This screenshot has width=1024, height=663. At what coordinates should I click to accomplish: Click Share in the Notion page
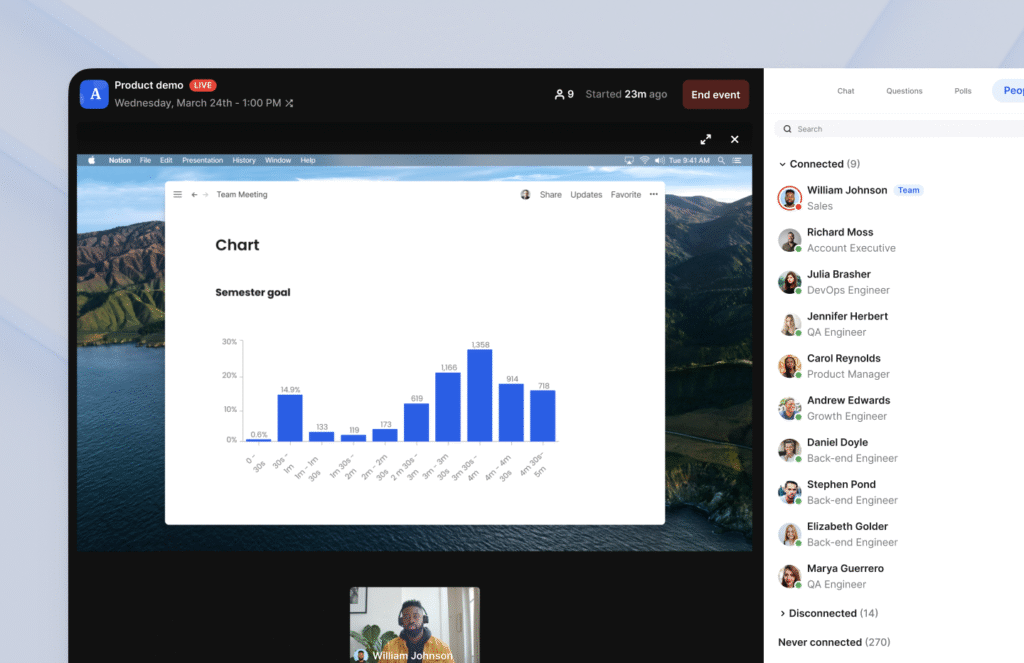point(551,195)
